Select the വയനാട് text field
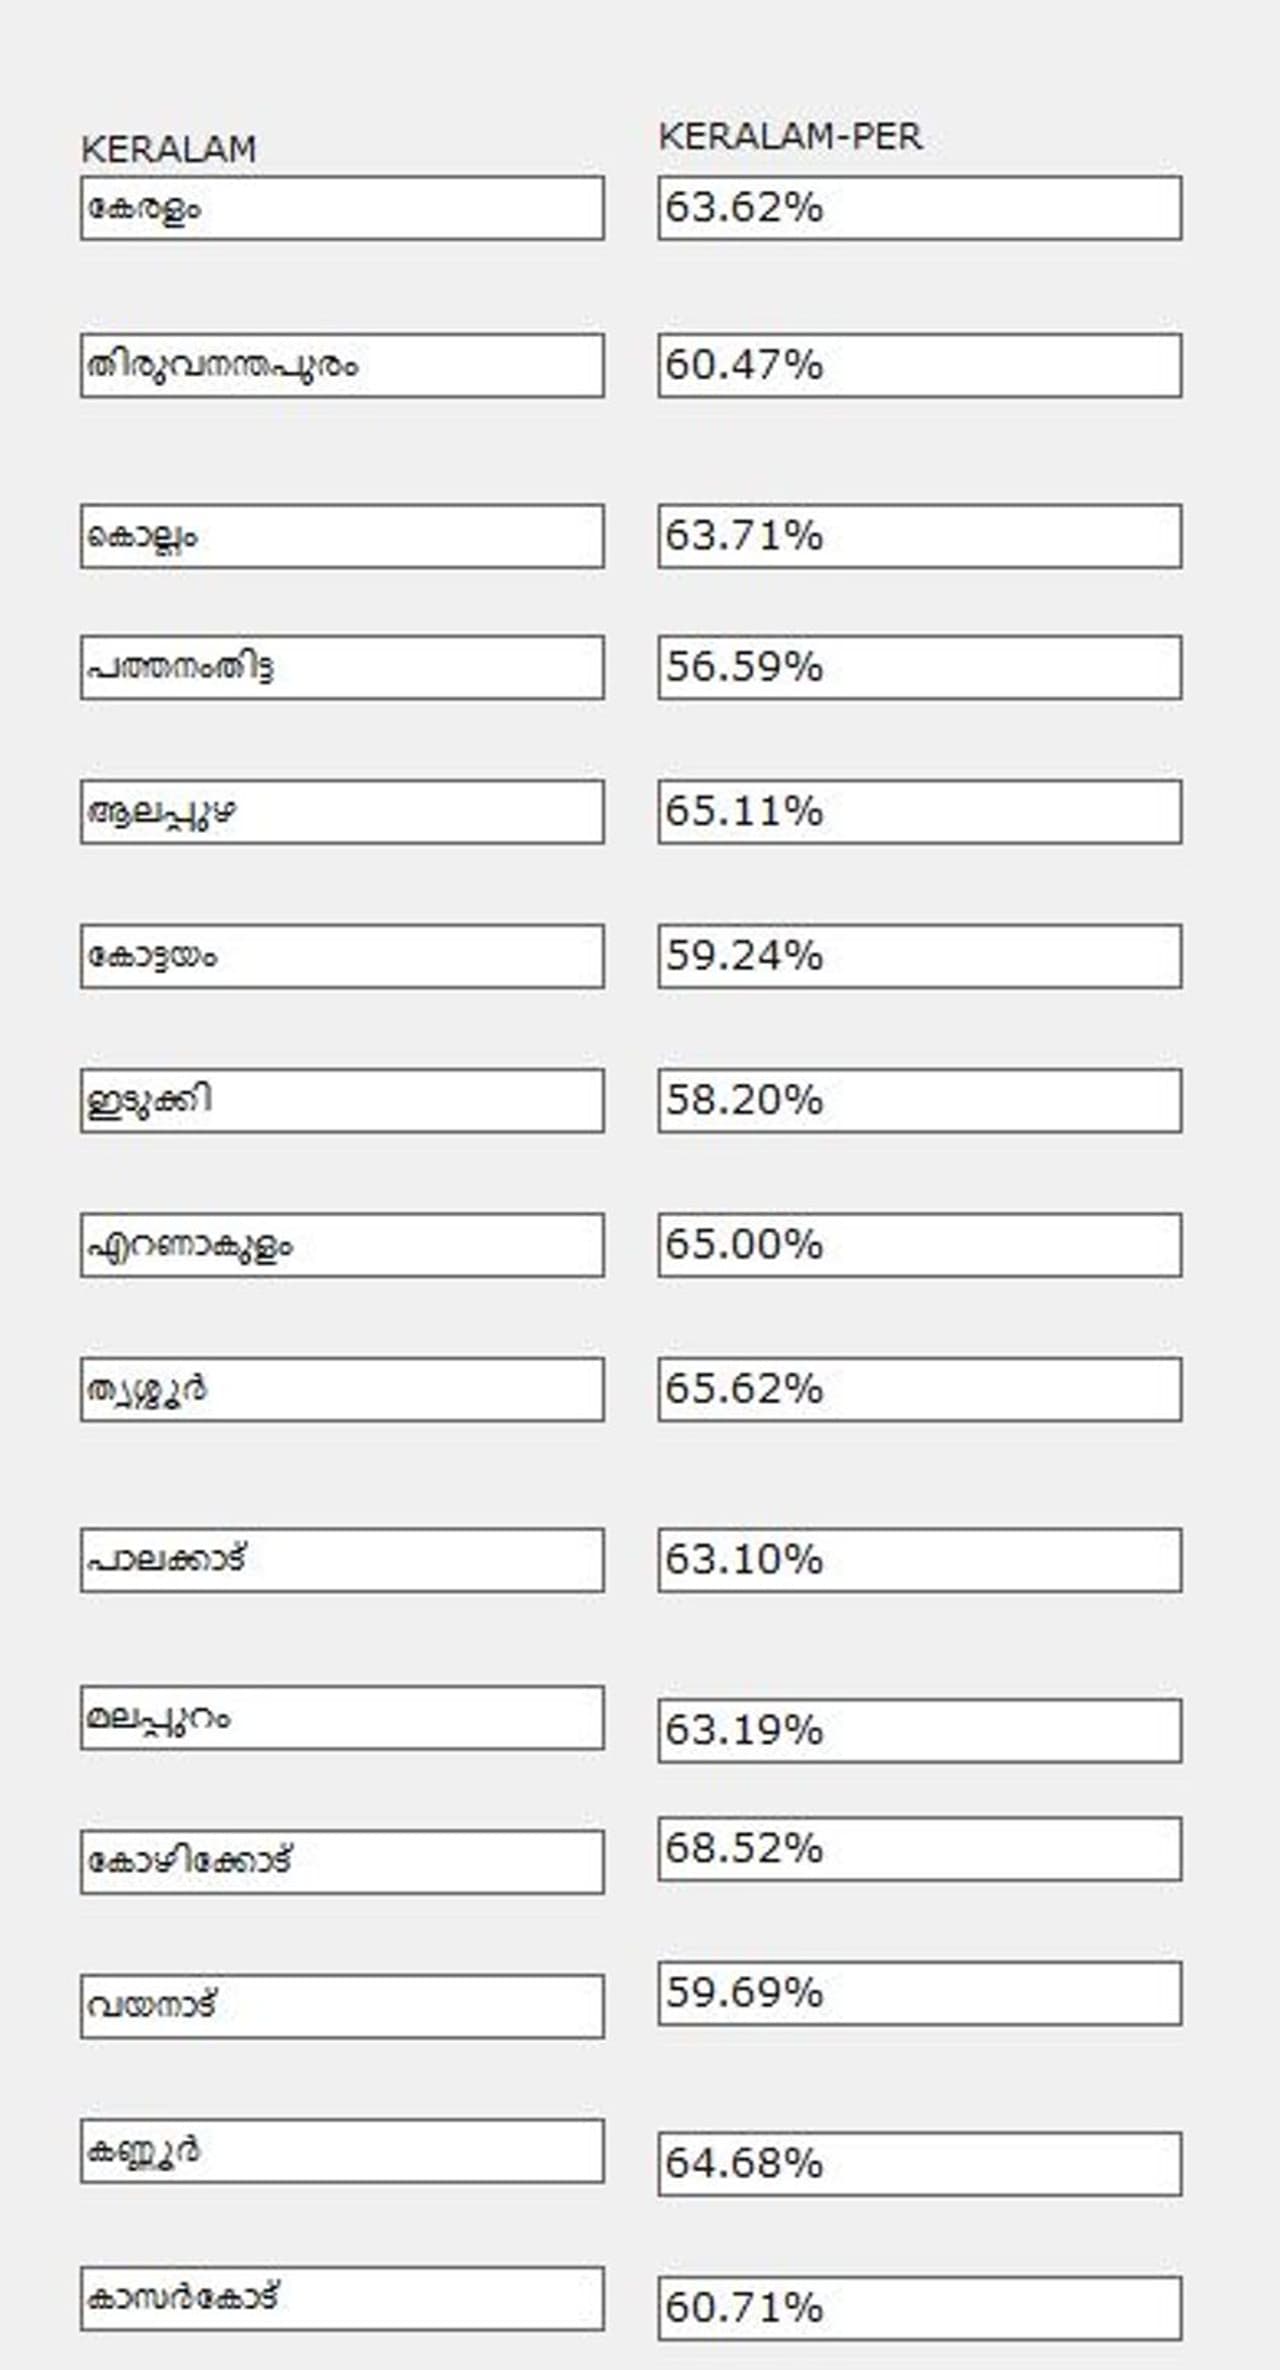Image resolution: width=1280 pixels, height=2370 pixels. pos(342,2006)
